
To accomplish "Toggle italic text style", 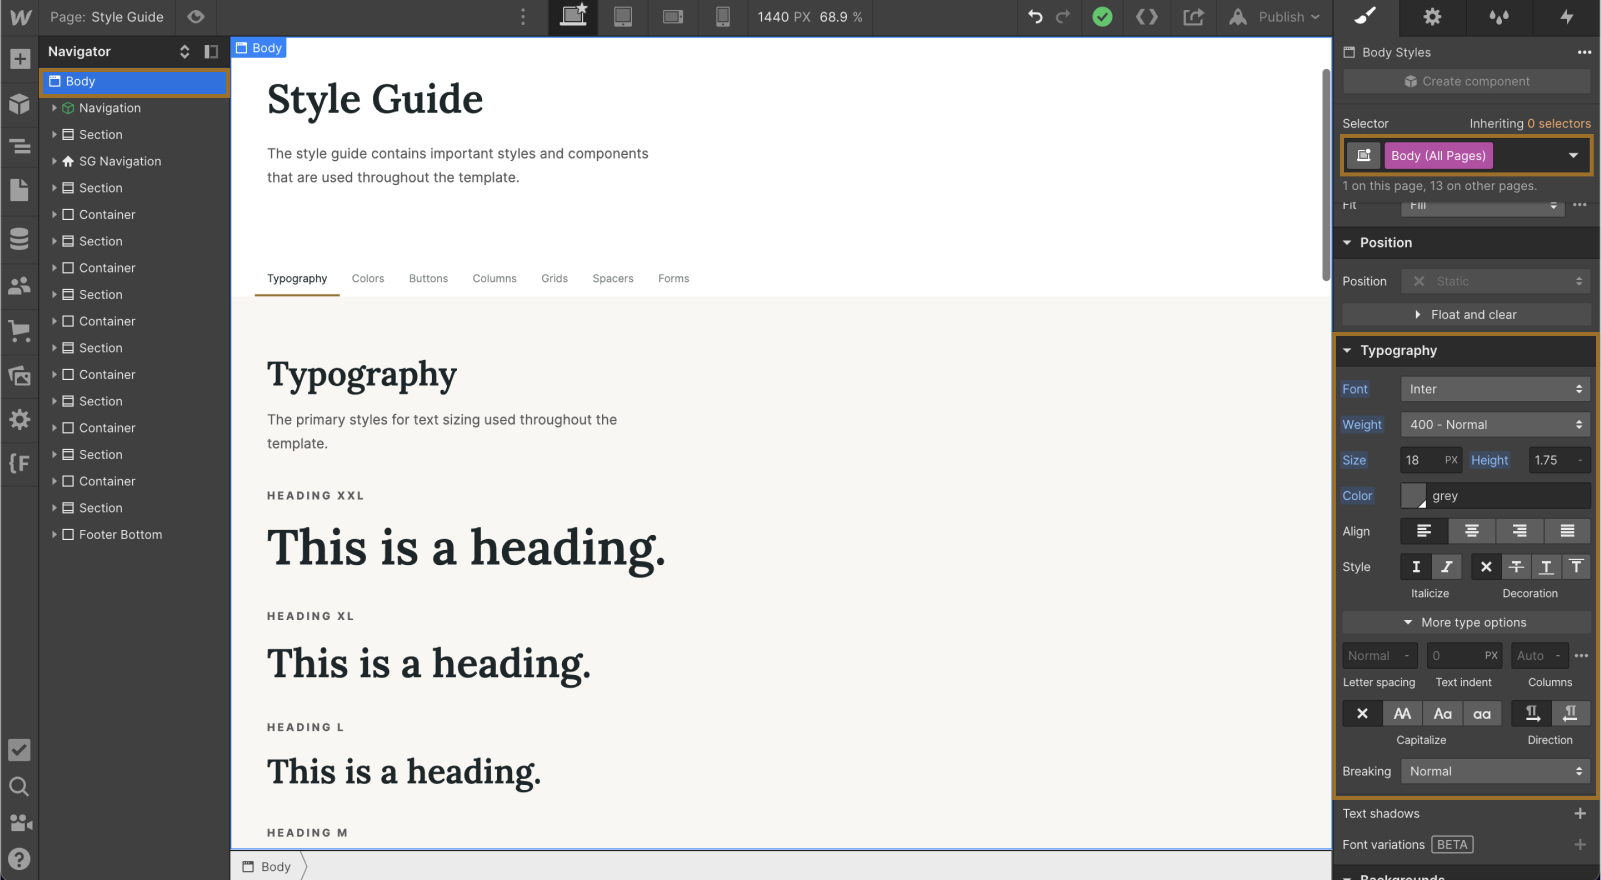I will pyautogui.click(x=1446, y=567).
